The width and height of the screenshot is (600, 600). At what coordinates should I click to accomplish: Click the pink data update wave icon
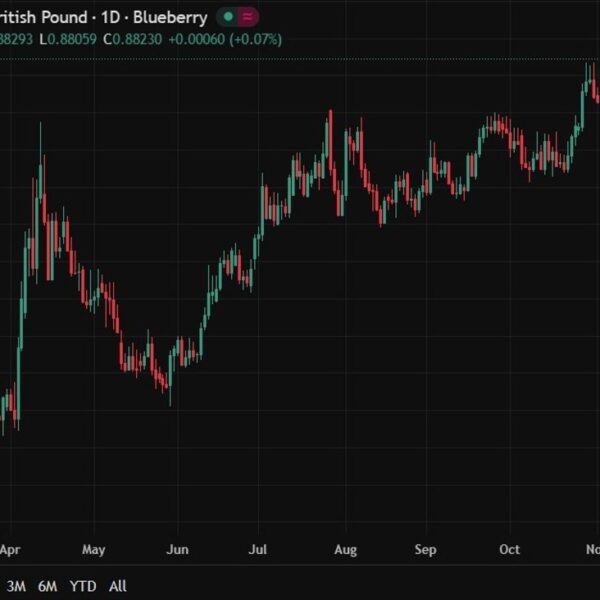click(x=248, y=17)
